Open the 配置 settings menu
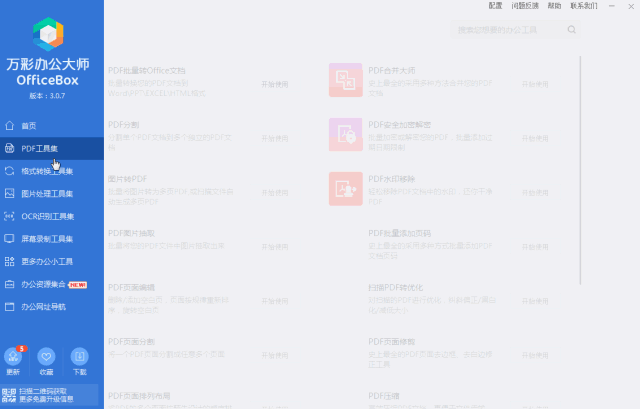The image size is (640, 409). click(x=496, y=6)
